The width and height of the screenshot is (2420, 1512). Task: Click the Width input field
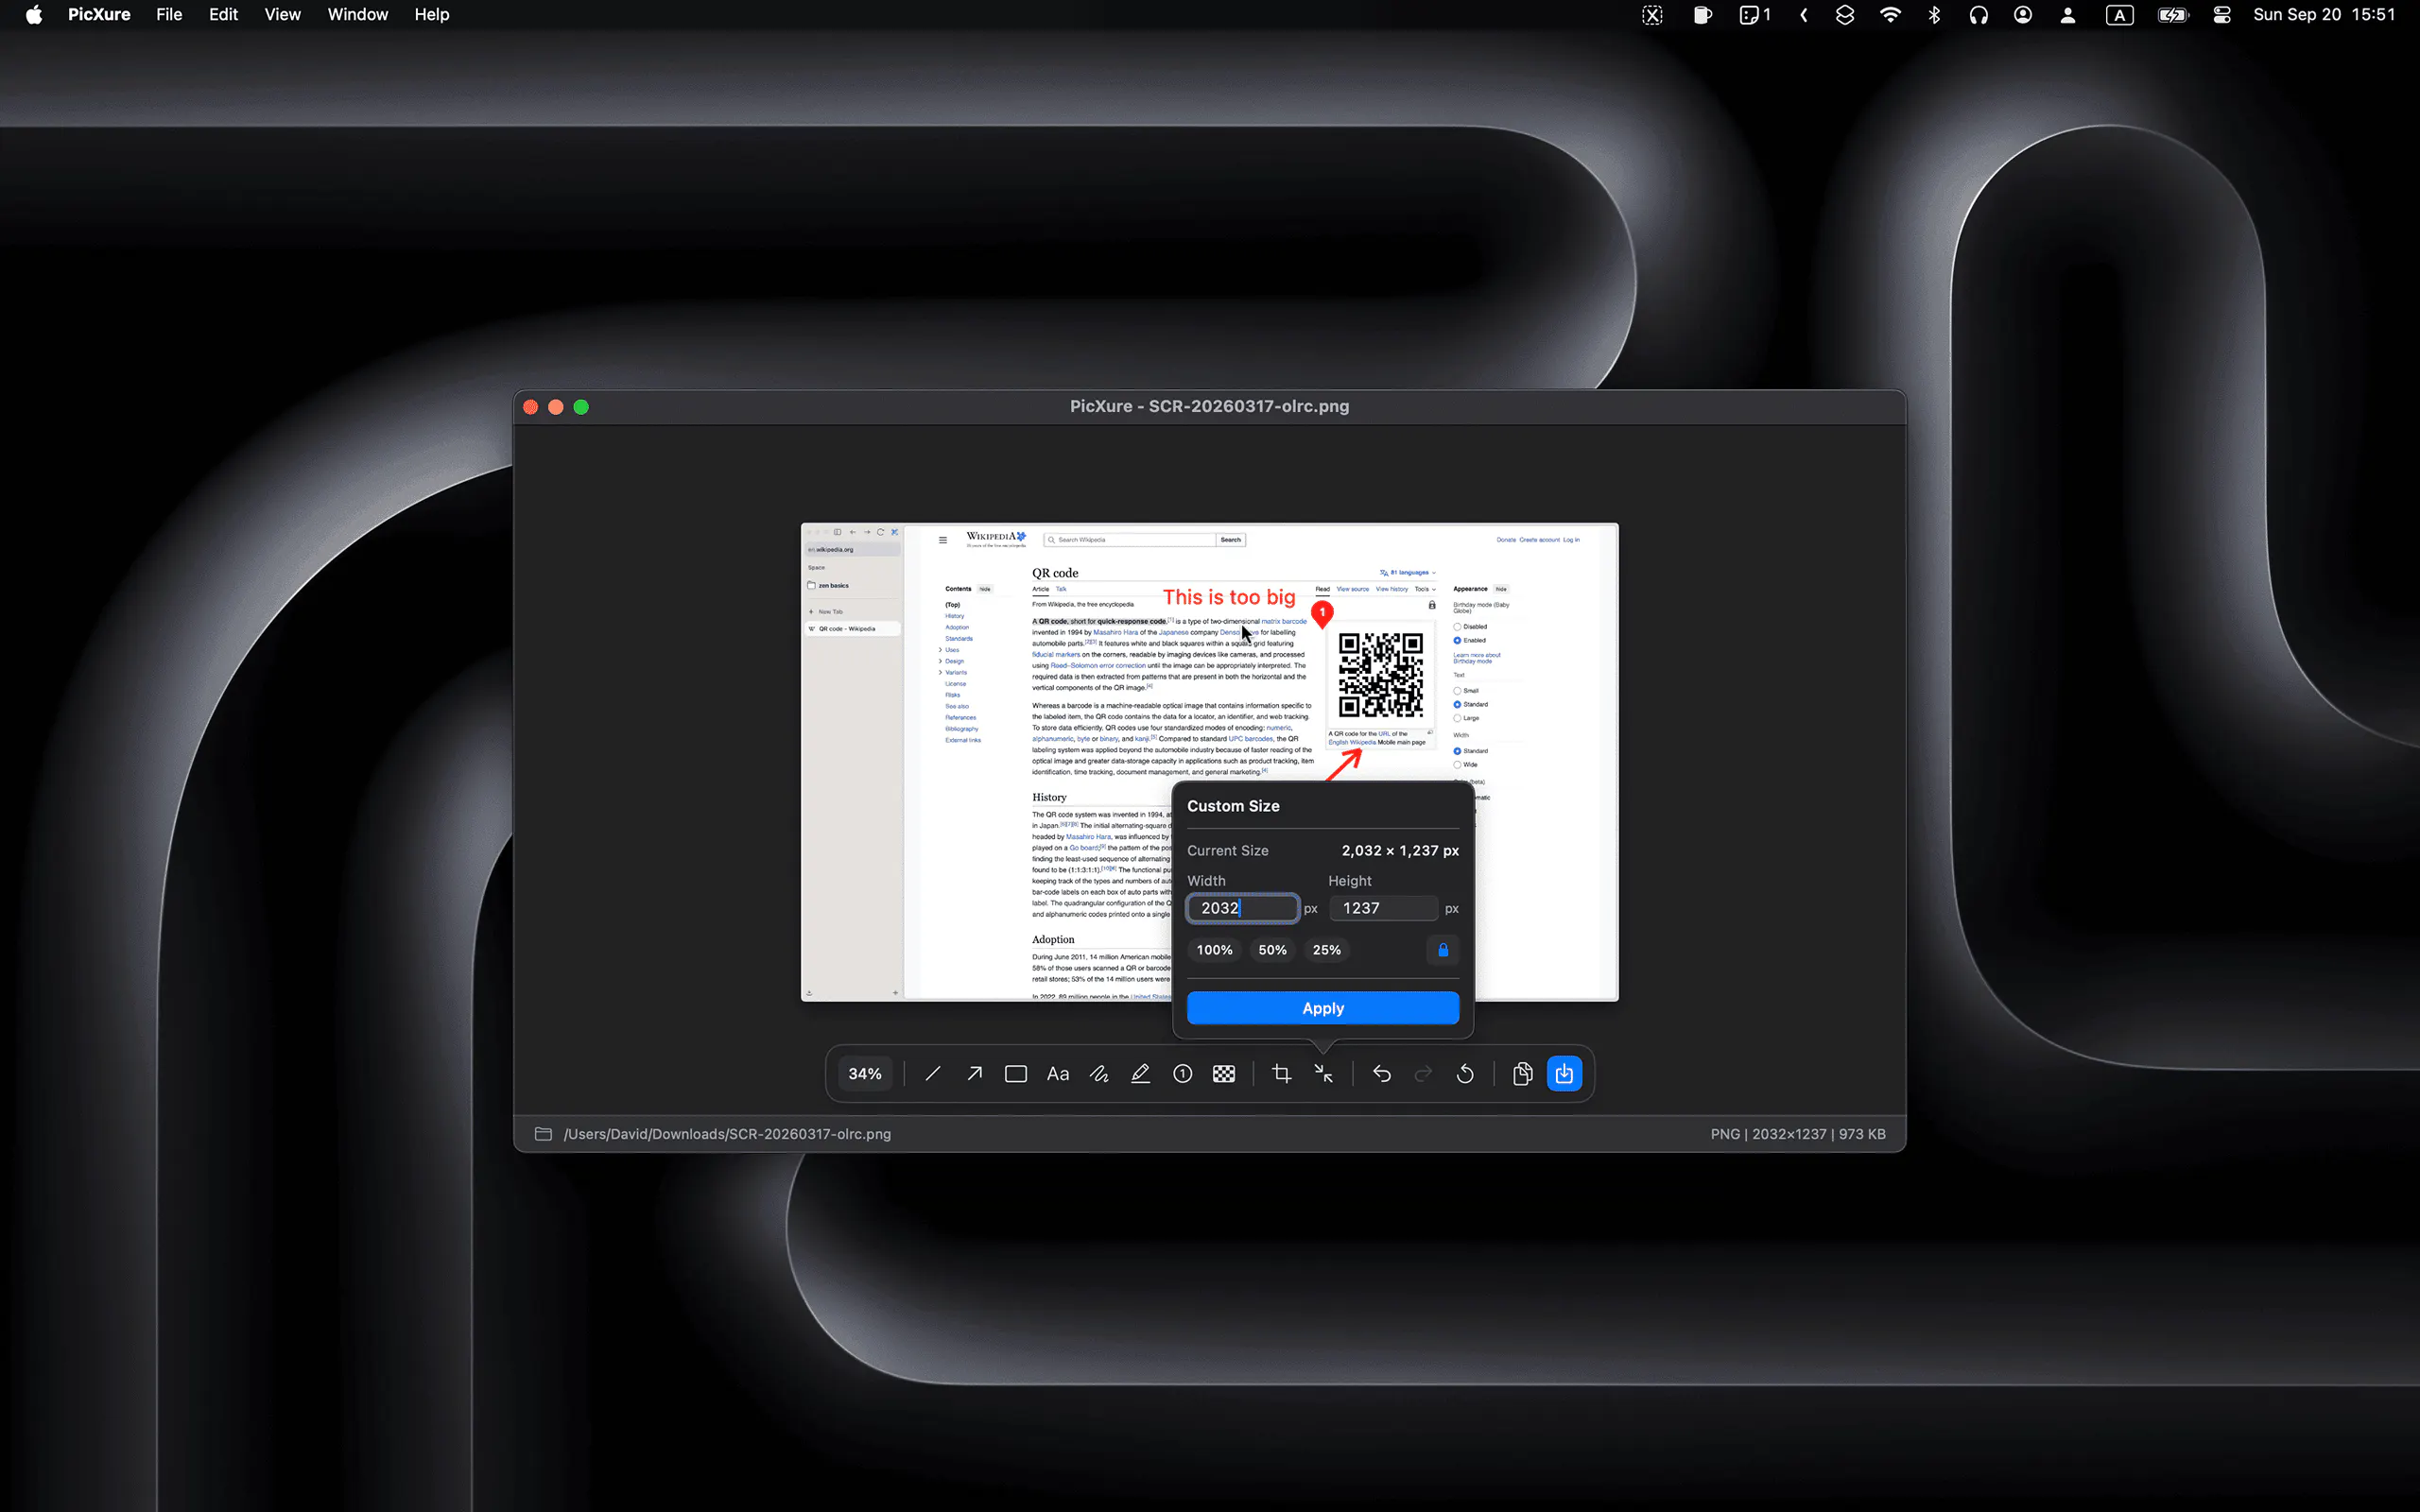[1243, 908]
